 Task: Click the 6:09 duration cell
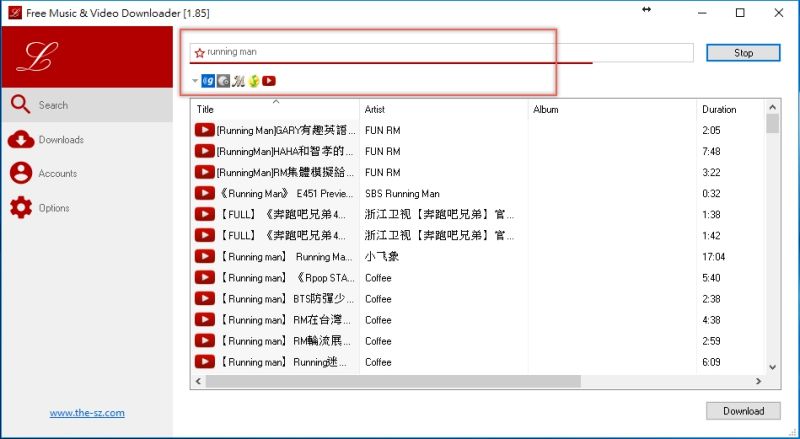(x=711, y=362)
